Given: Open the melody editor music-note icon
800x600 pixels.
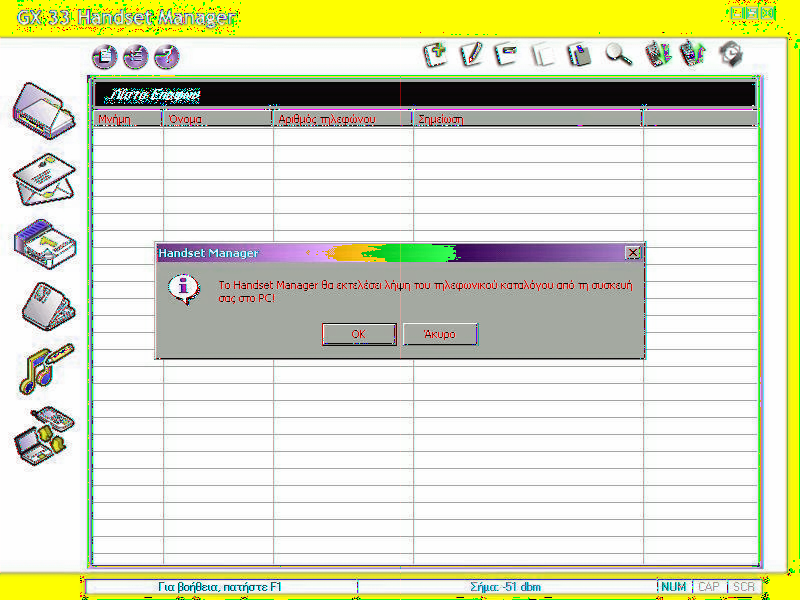Looking at the screenshot, I should (46, 369).
